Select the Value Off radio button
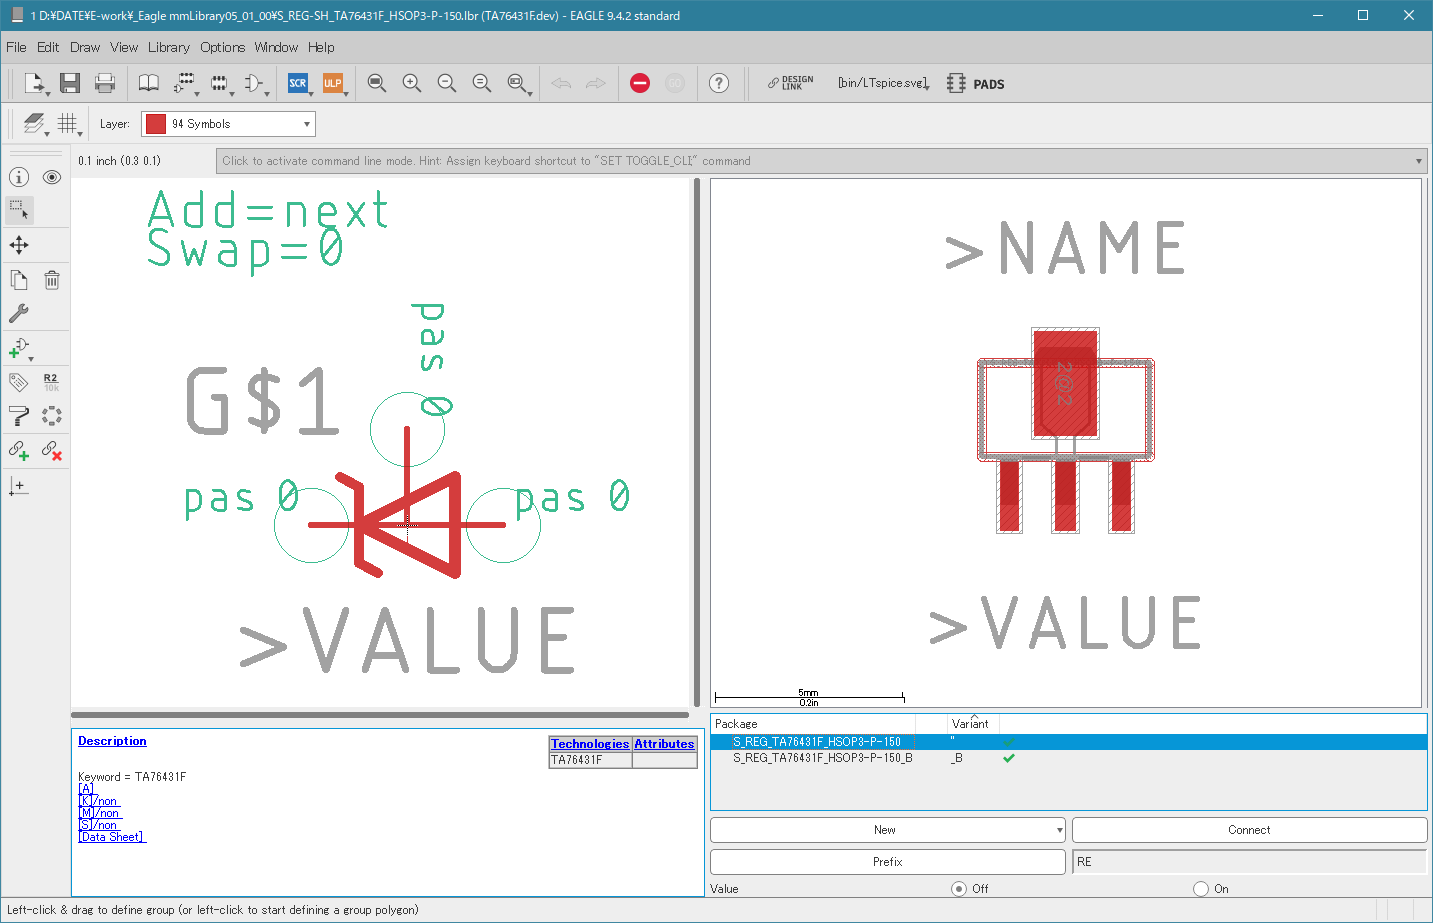 pos(959,889)
